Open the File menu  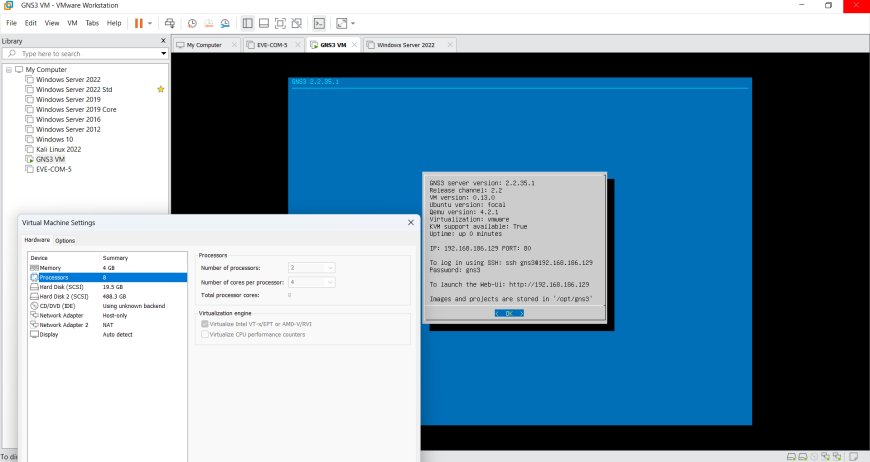coord(12,23)
